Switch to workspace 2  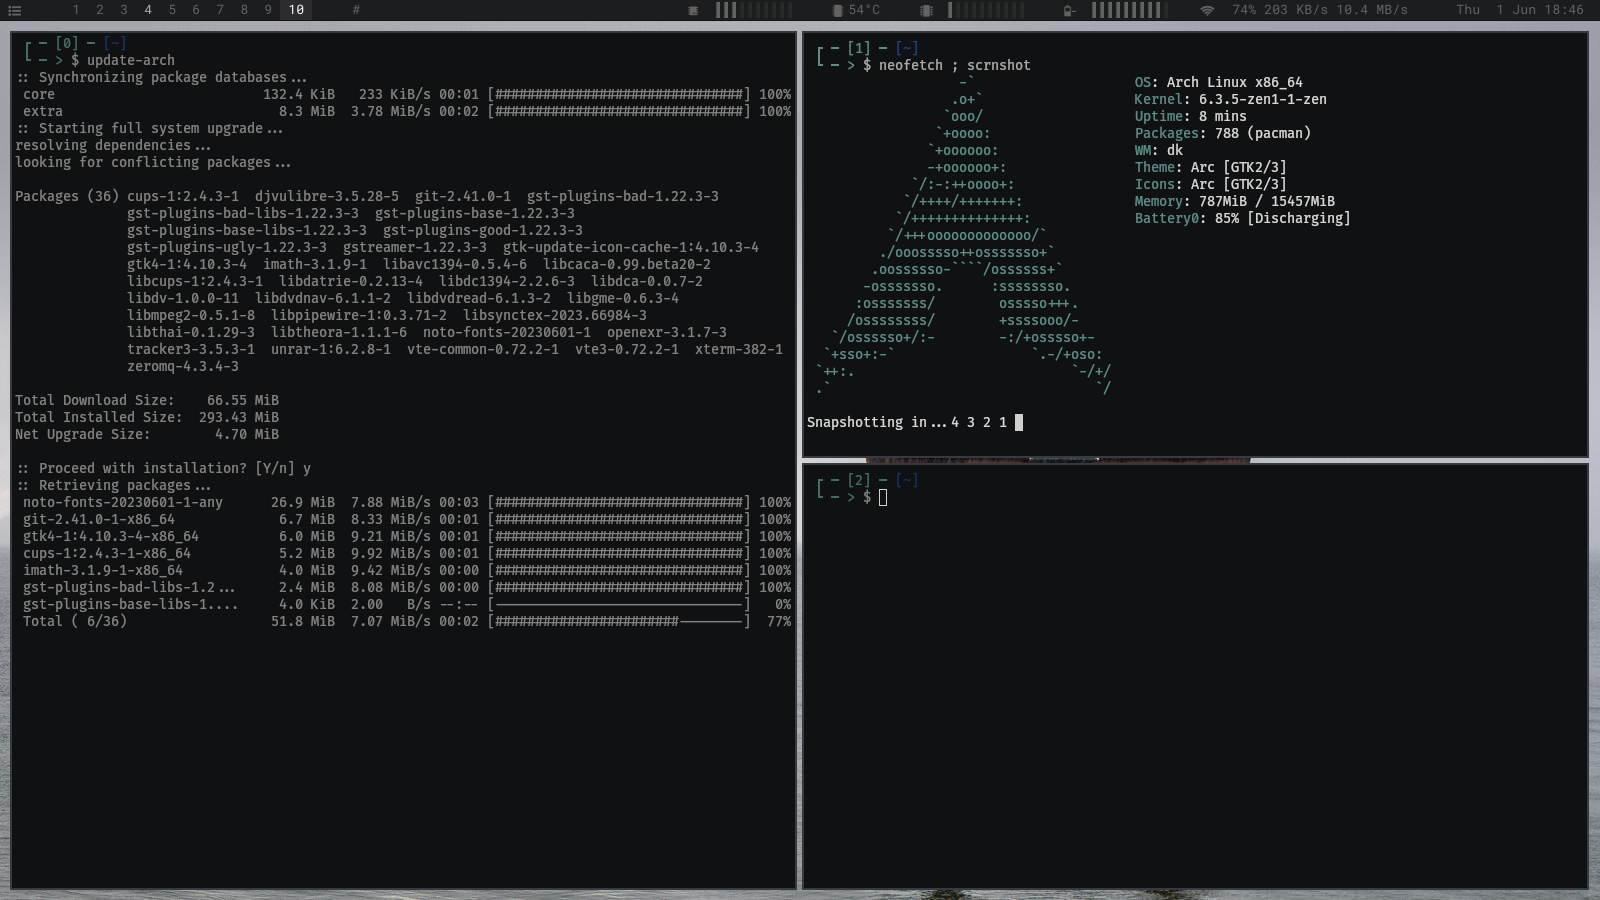point(100,10)
